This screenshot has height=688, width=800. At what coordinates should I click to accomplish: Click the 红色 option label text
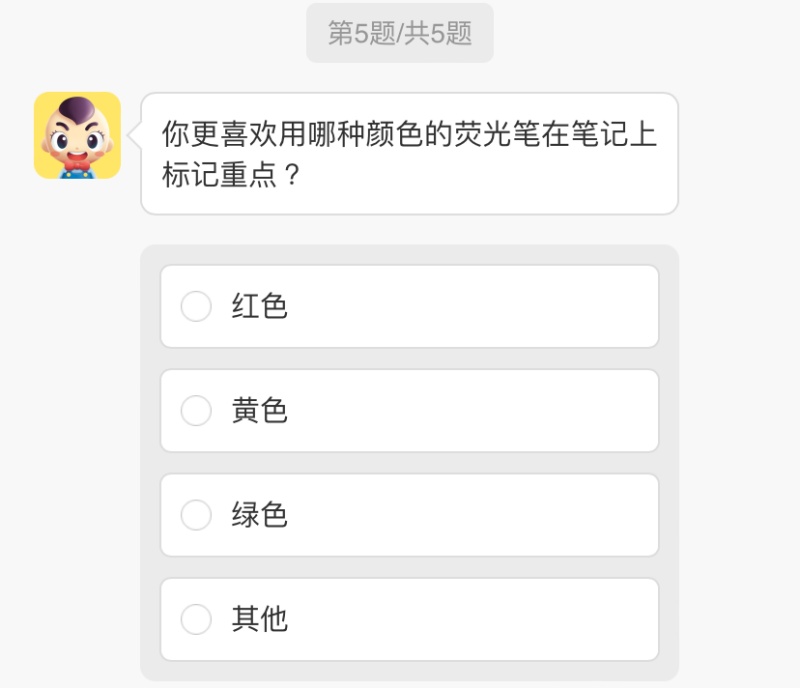260,306
